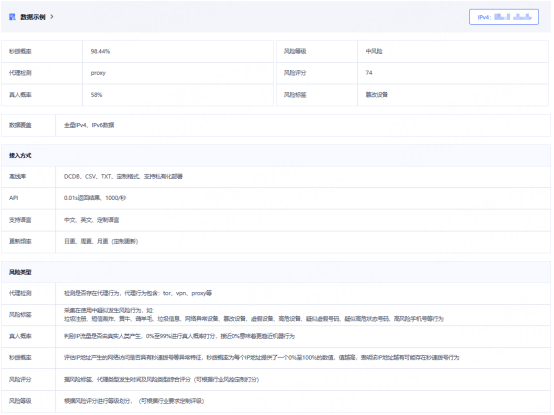Select the risk score 74 cell
Image resolution: width=554 pixels, height=415 pixels.
click(x=453, y=73)
